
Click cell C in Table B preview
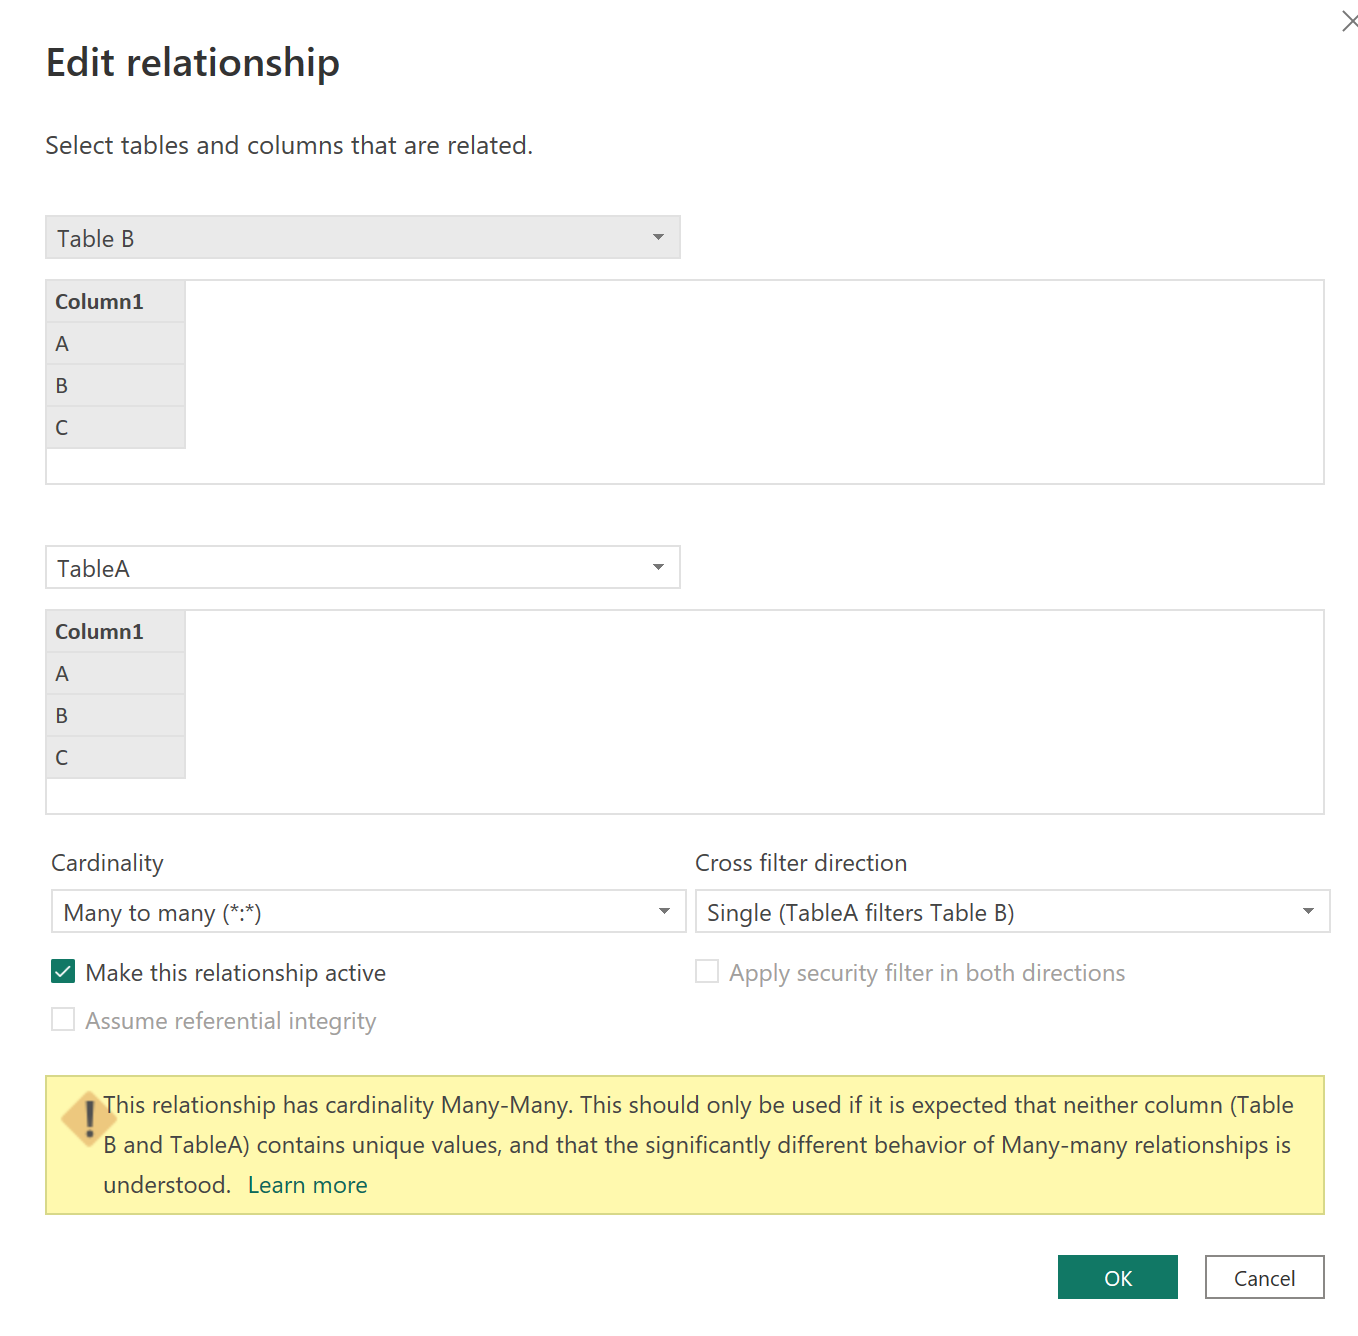(x=116, y=428)
